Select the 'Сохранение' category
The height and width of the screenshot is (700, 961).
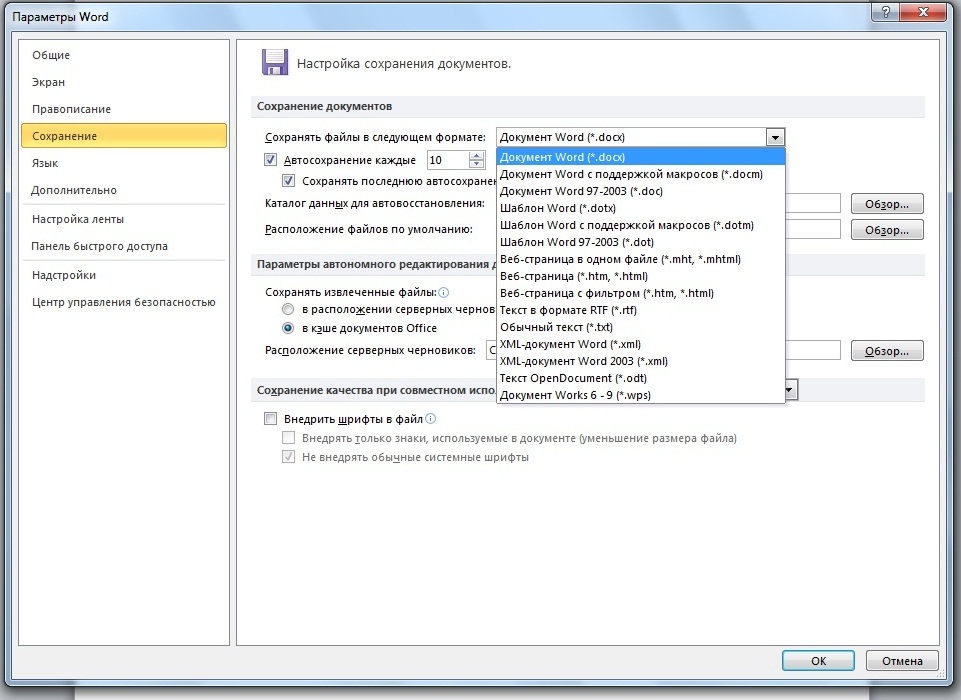(124, 136)
